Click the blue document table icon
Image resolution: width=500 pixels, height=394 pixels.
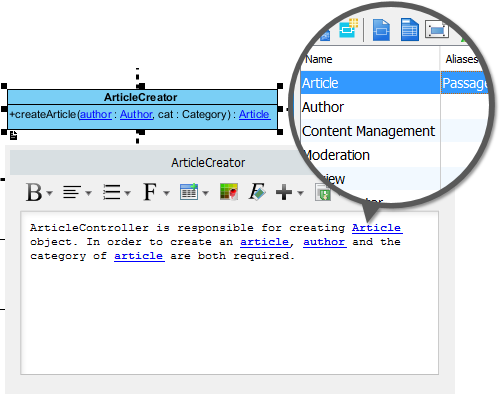click(410, 30)
